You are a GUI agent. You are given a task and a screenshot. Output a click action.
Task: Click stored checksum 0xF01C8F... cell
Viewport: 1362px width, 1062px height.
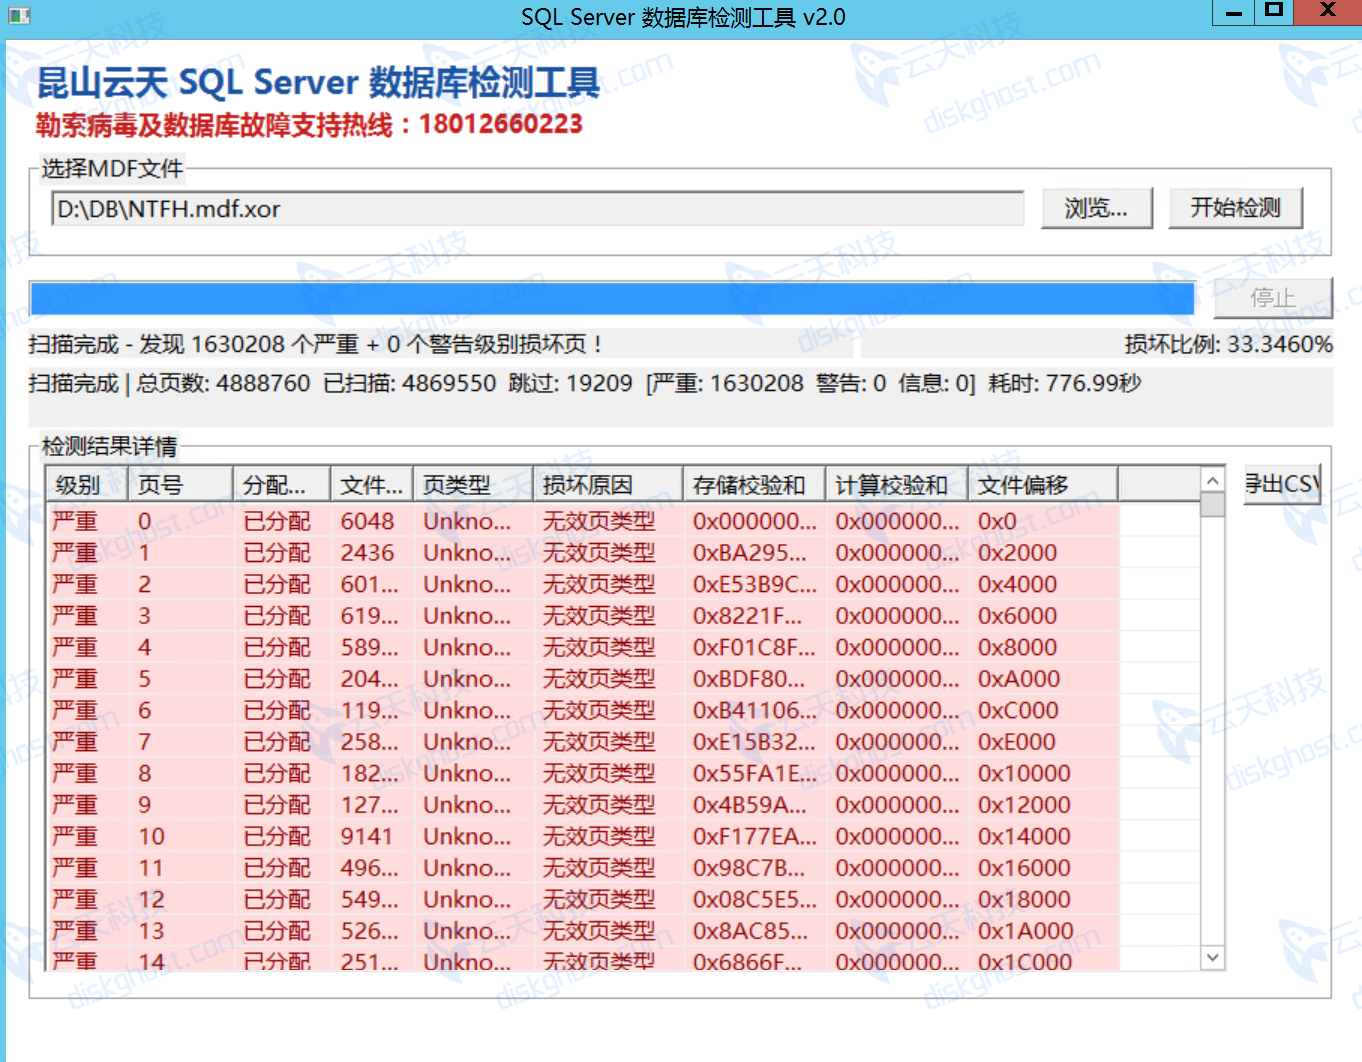coord(754,647)
